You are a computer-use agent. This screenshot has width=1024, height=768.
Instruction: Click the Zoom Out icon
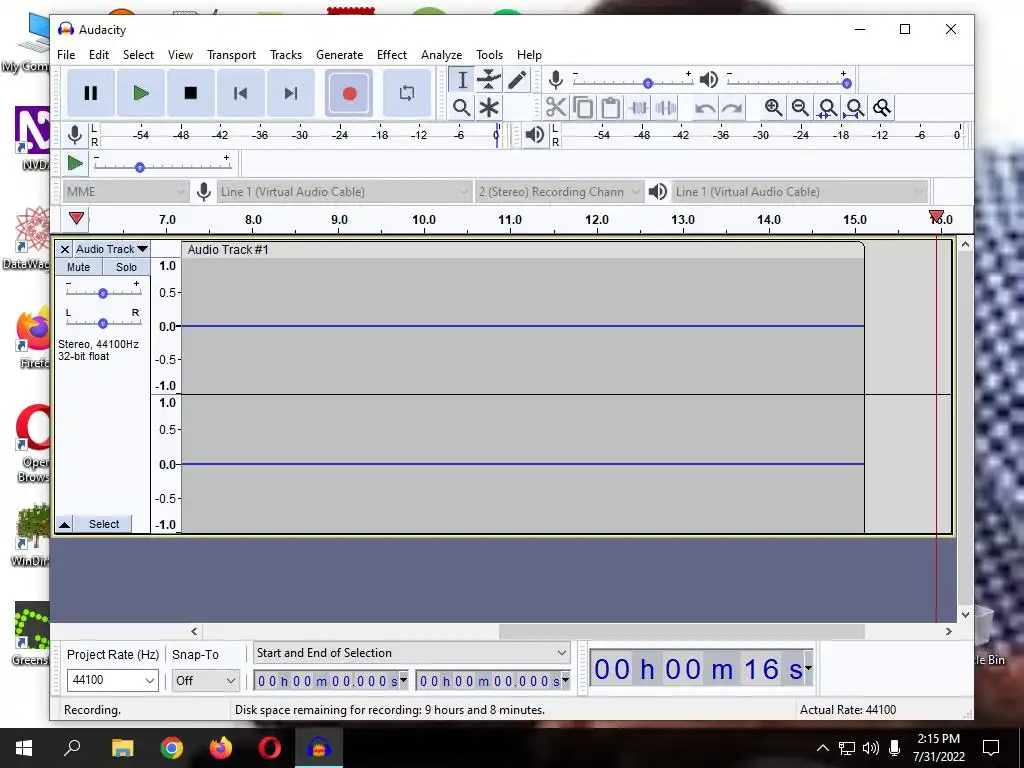coord(801,108)
